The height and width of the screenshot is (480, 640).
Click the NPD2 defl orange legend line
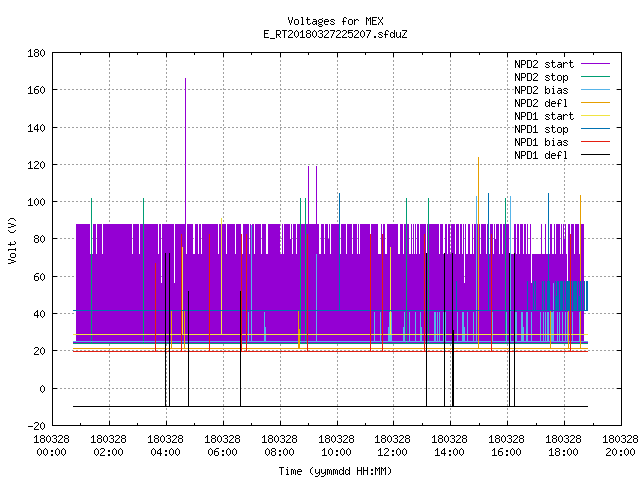click(595, 103)
